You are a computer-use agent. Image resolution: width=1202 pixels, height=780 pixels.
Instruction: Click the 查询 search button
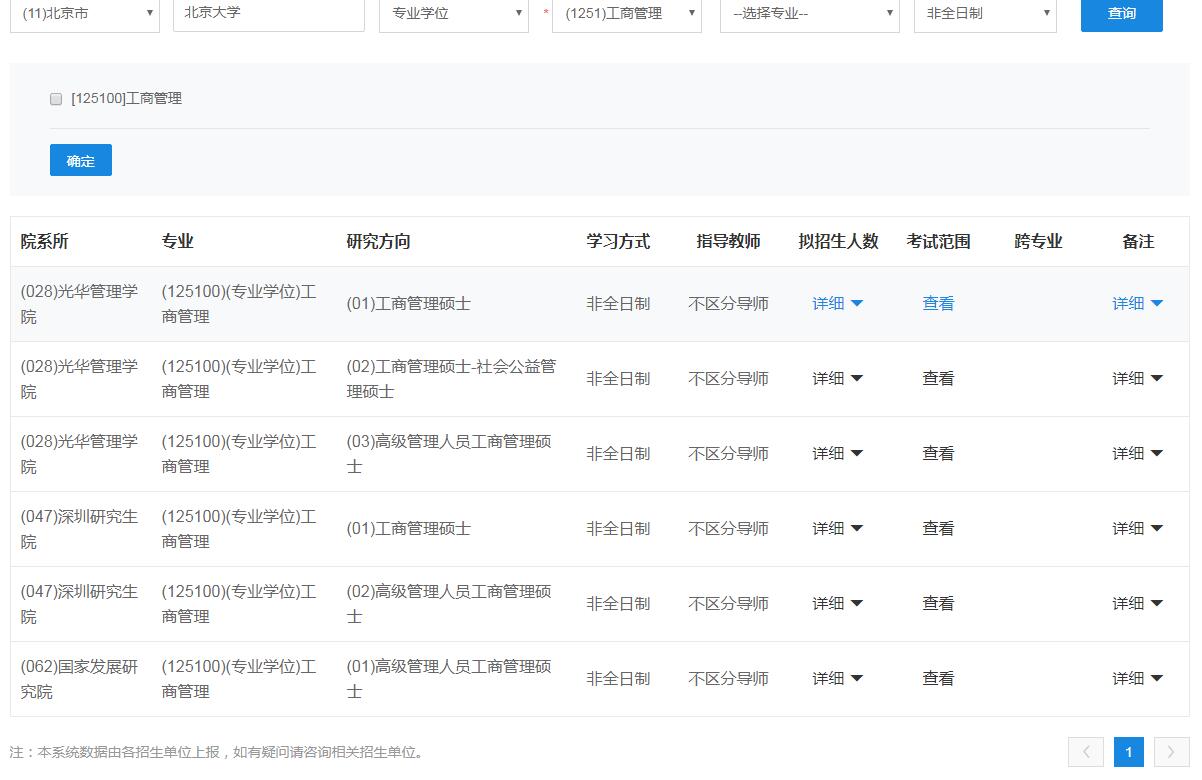(1121, 14)
